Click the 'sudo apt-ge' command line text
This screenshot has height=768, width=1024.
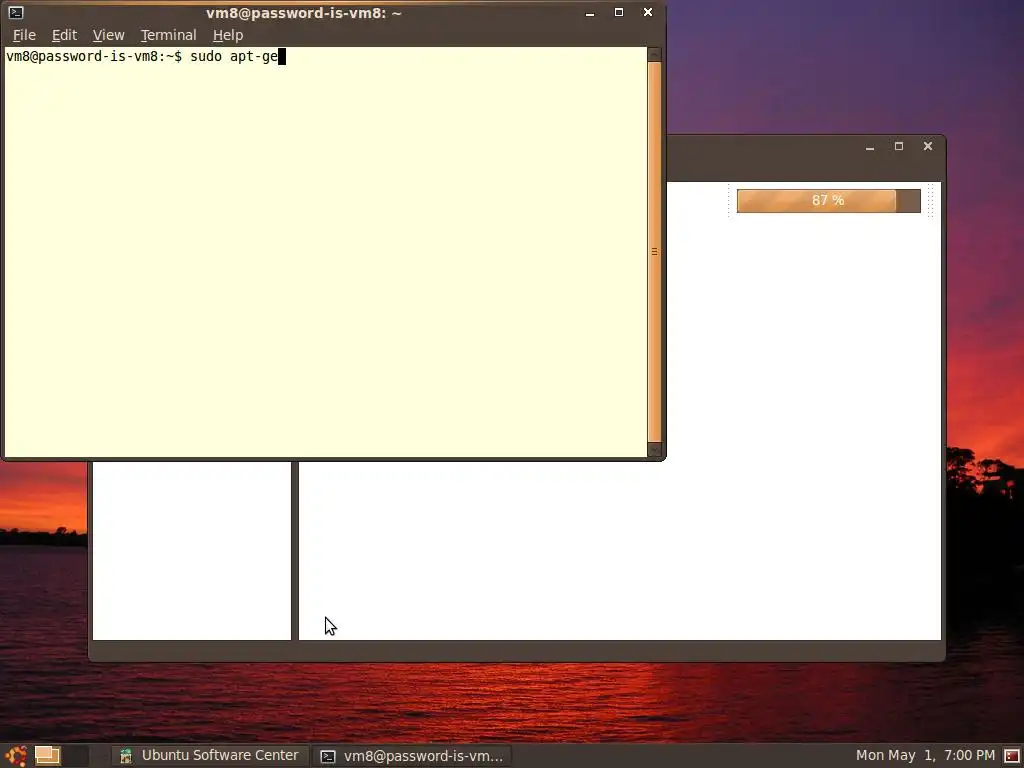(234, 56)
